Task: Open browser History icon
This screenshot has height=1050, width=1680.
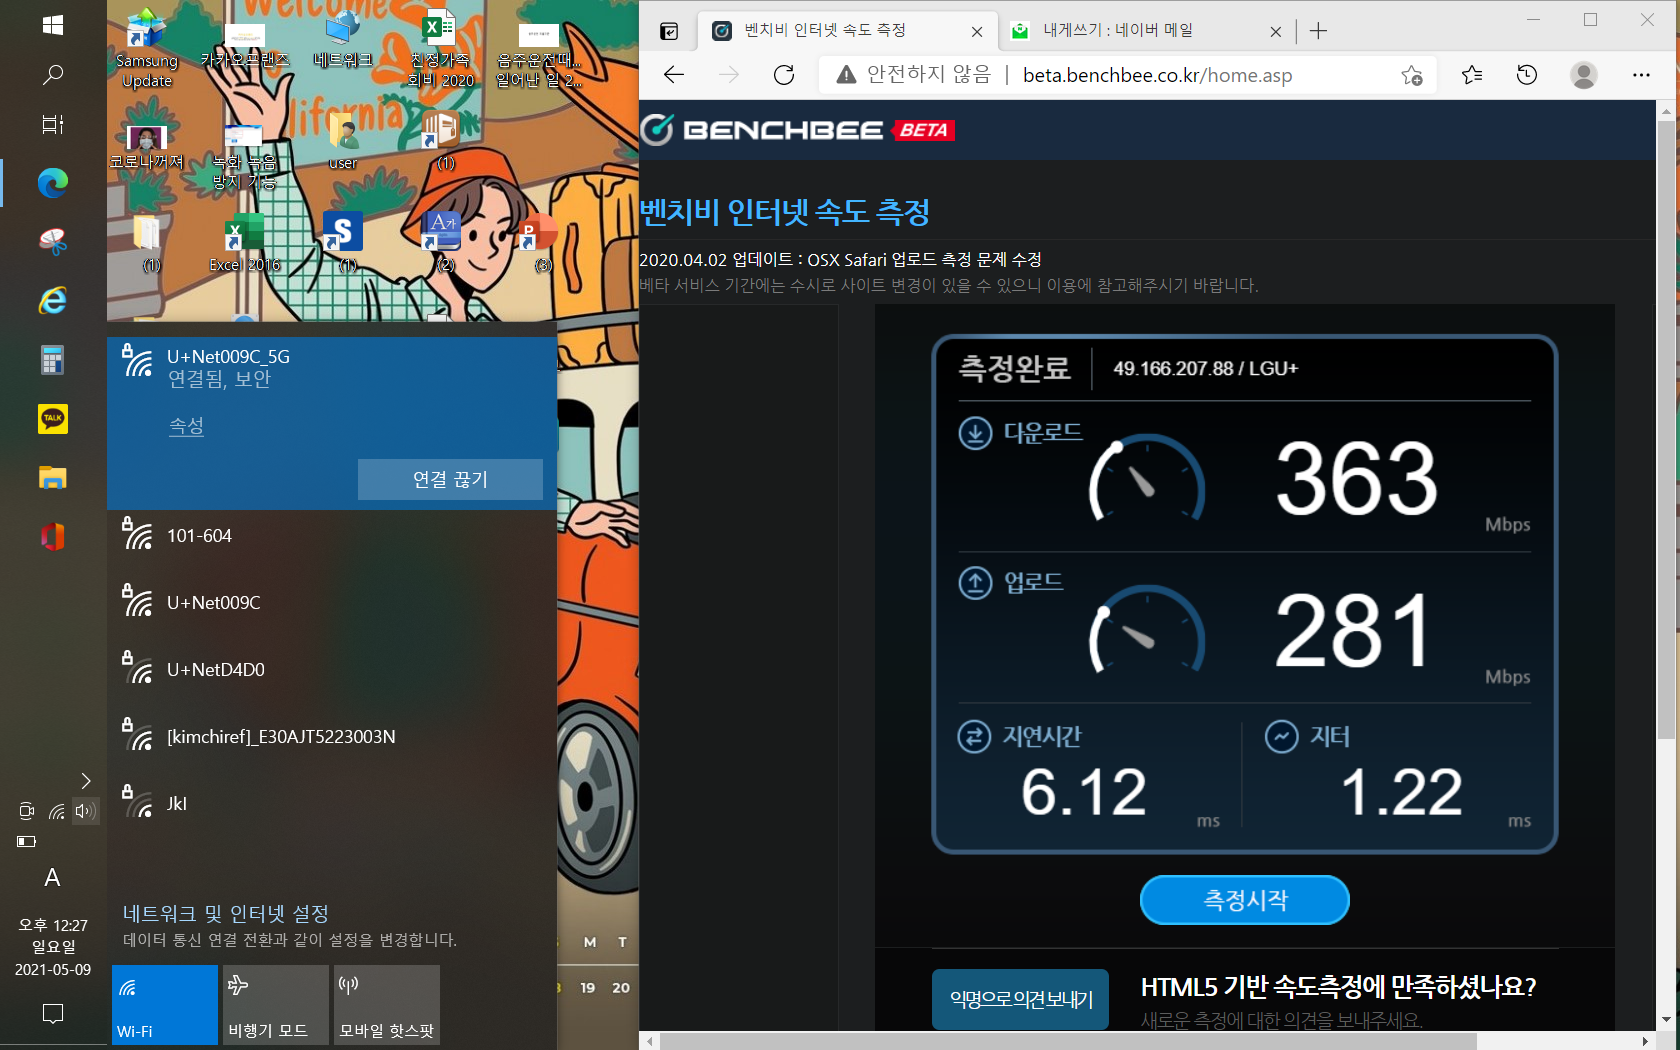Action: (x=1527, y=75)
